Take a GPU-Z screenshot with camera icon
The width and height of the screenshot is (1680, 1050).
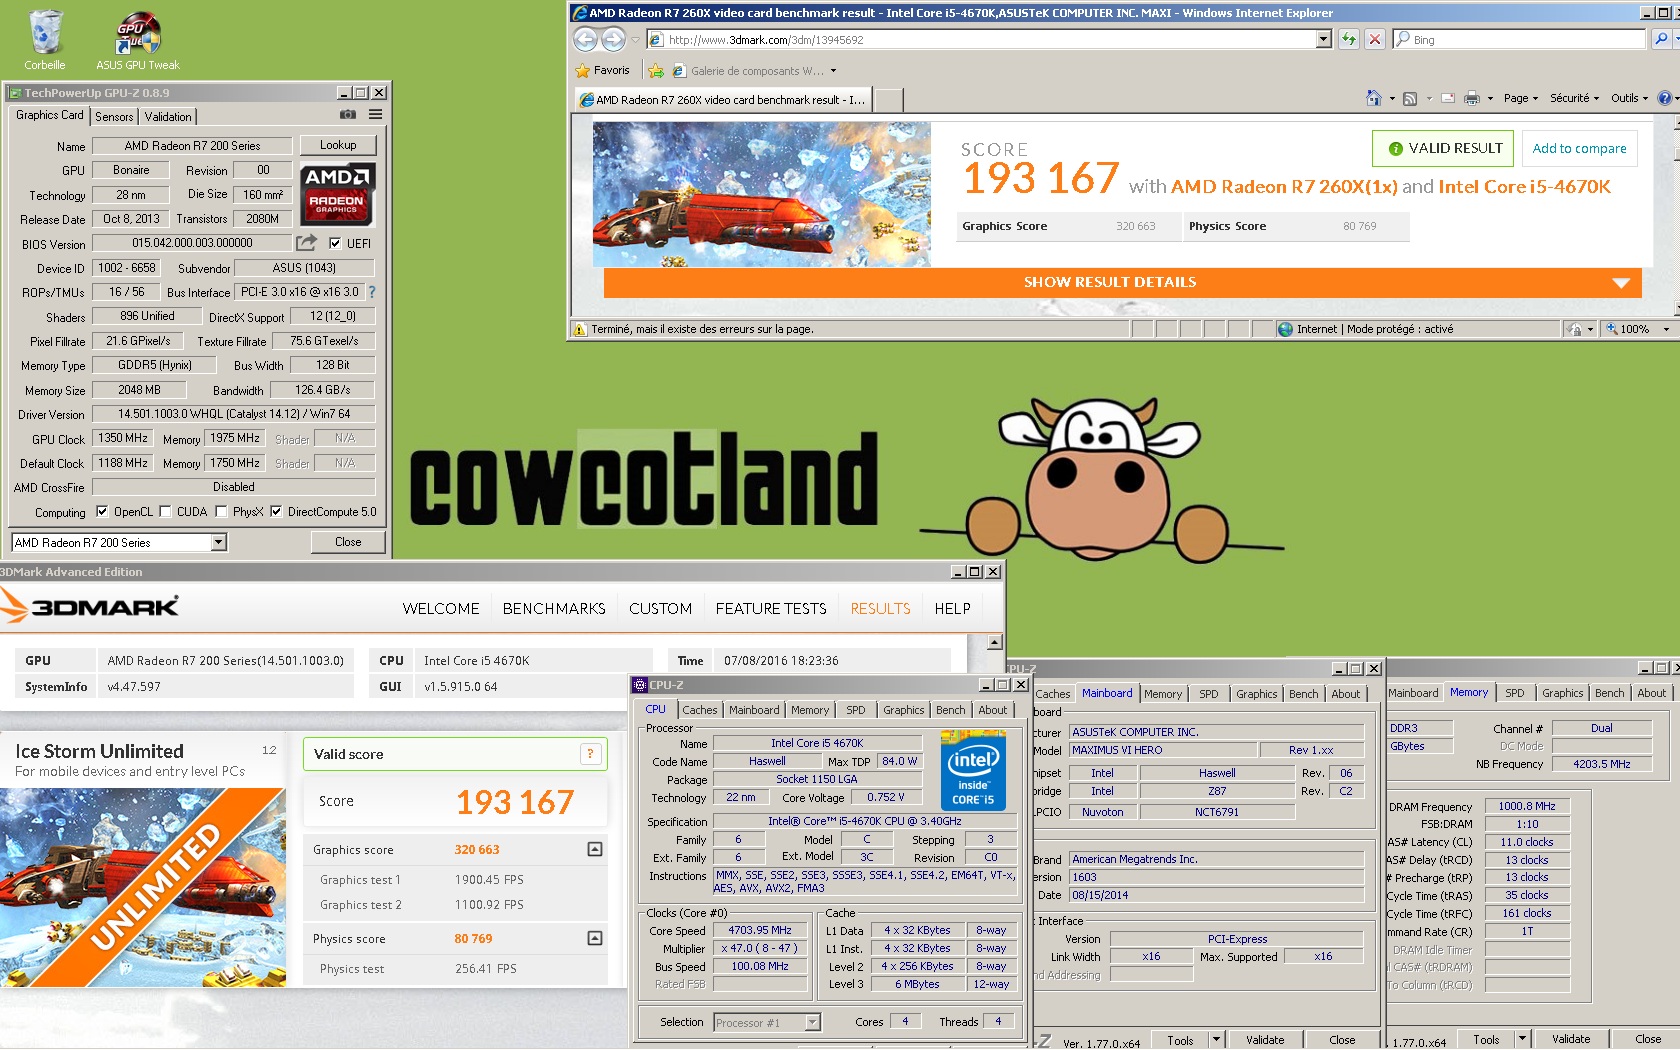(x=348, y=115)
